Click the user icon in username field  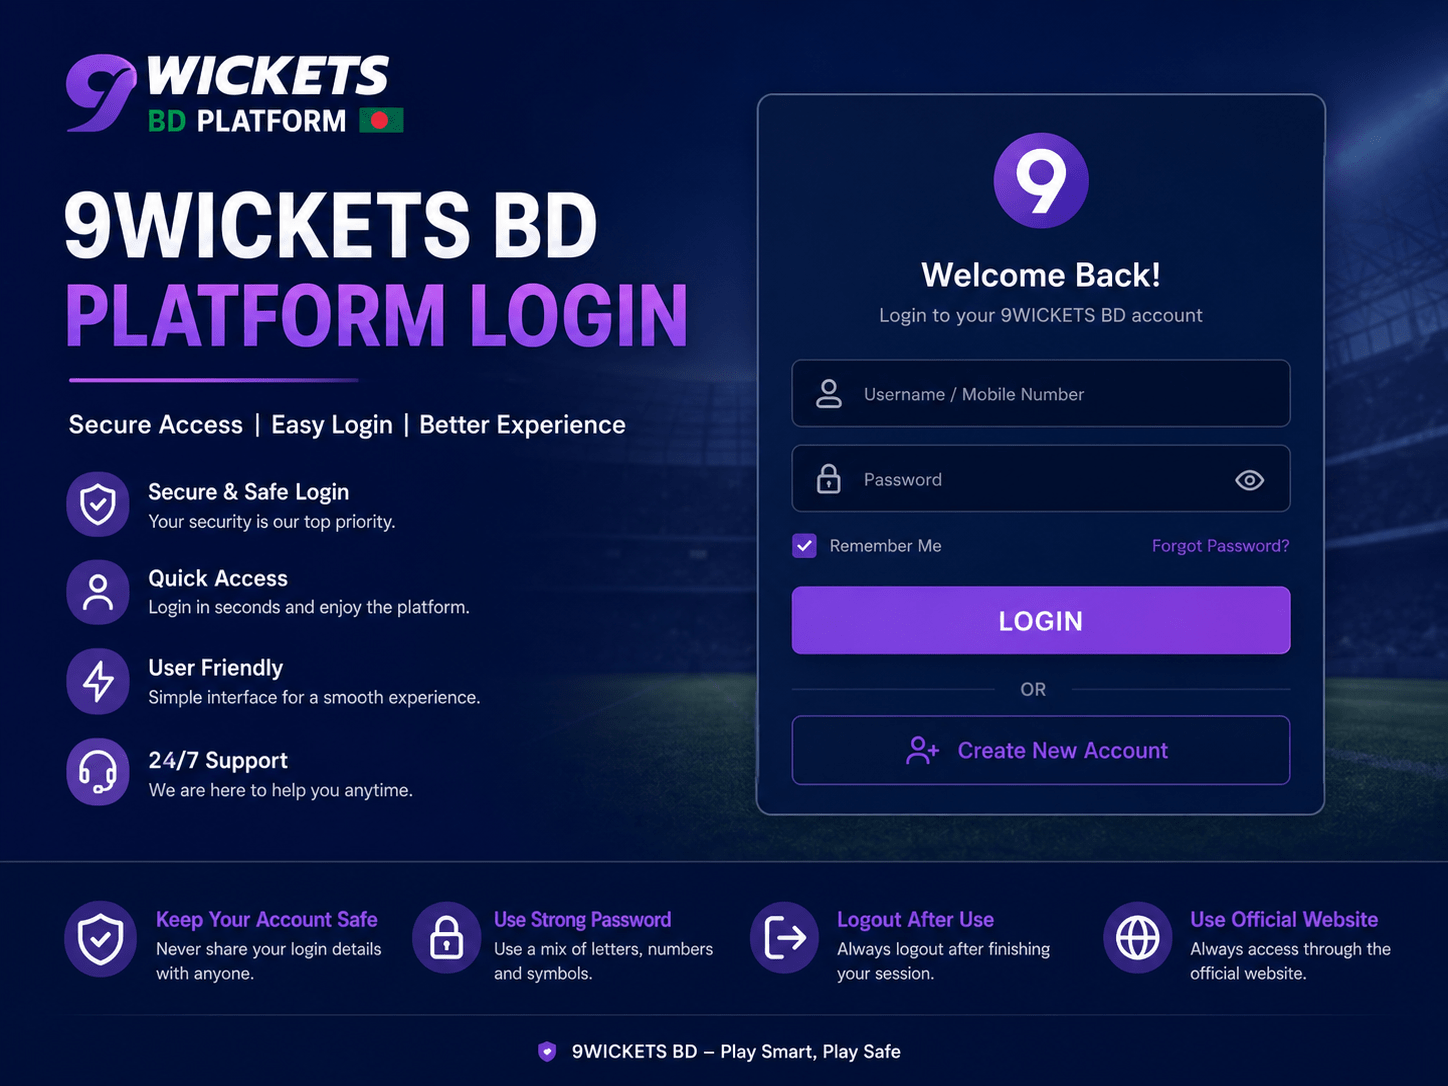coord(829,394)
